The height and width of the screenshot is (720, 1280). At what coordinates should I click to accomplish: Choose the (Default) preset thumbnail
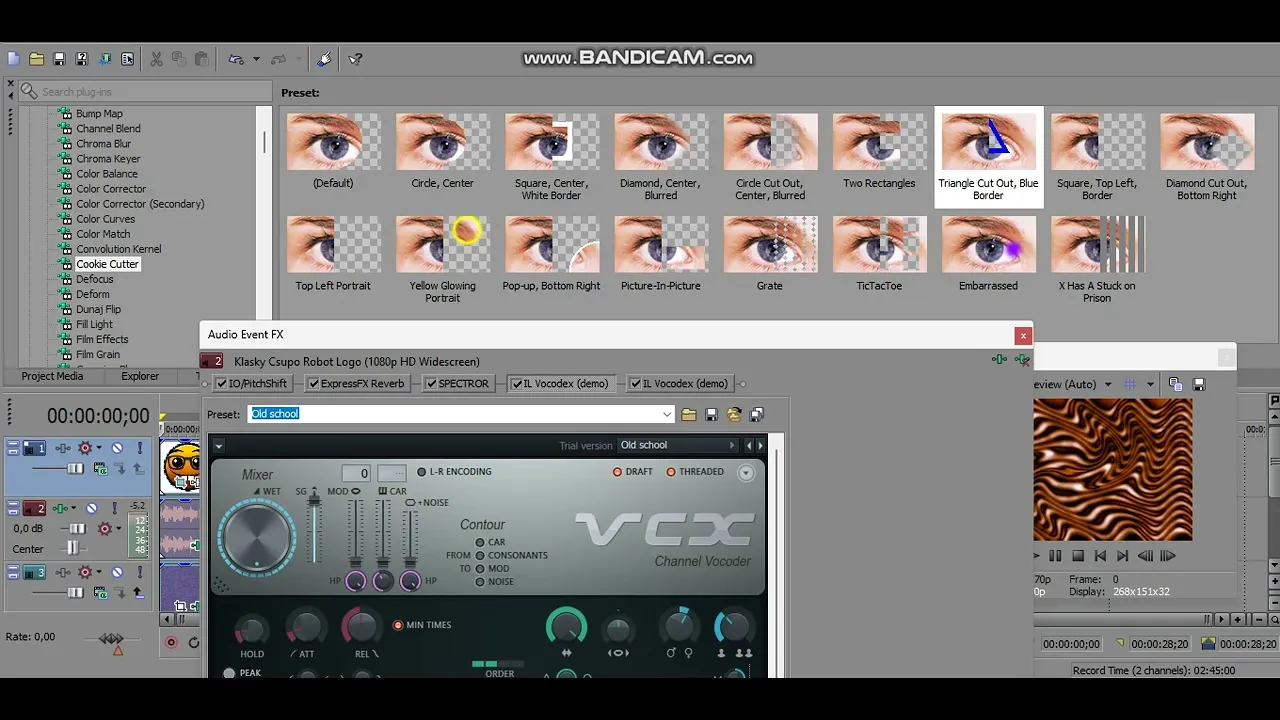click(x=333, y=142)
